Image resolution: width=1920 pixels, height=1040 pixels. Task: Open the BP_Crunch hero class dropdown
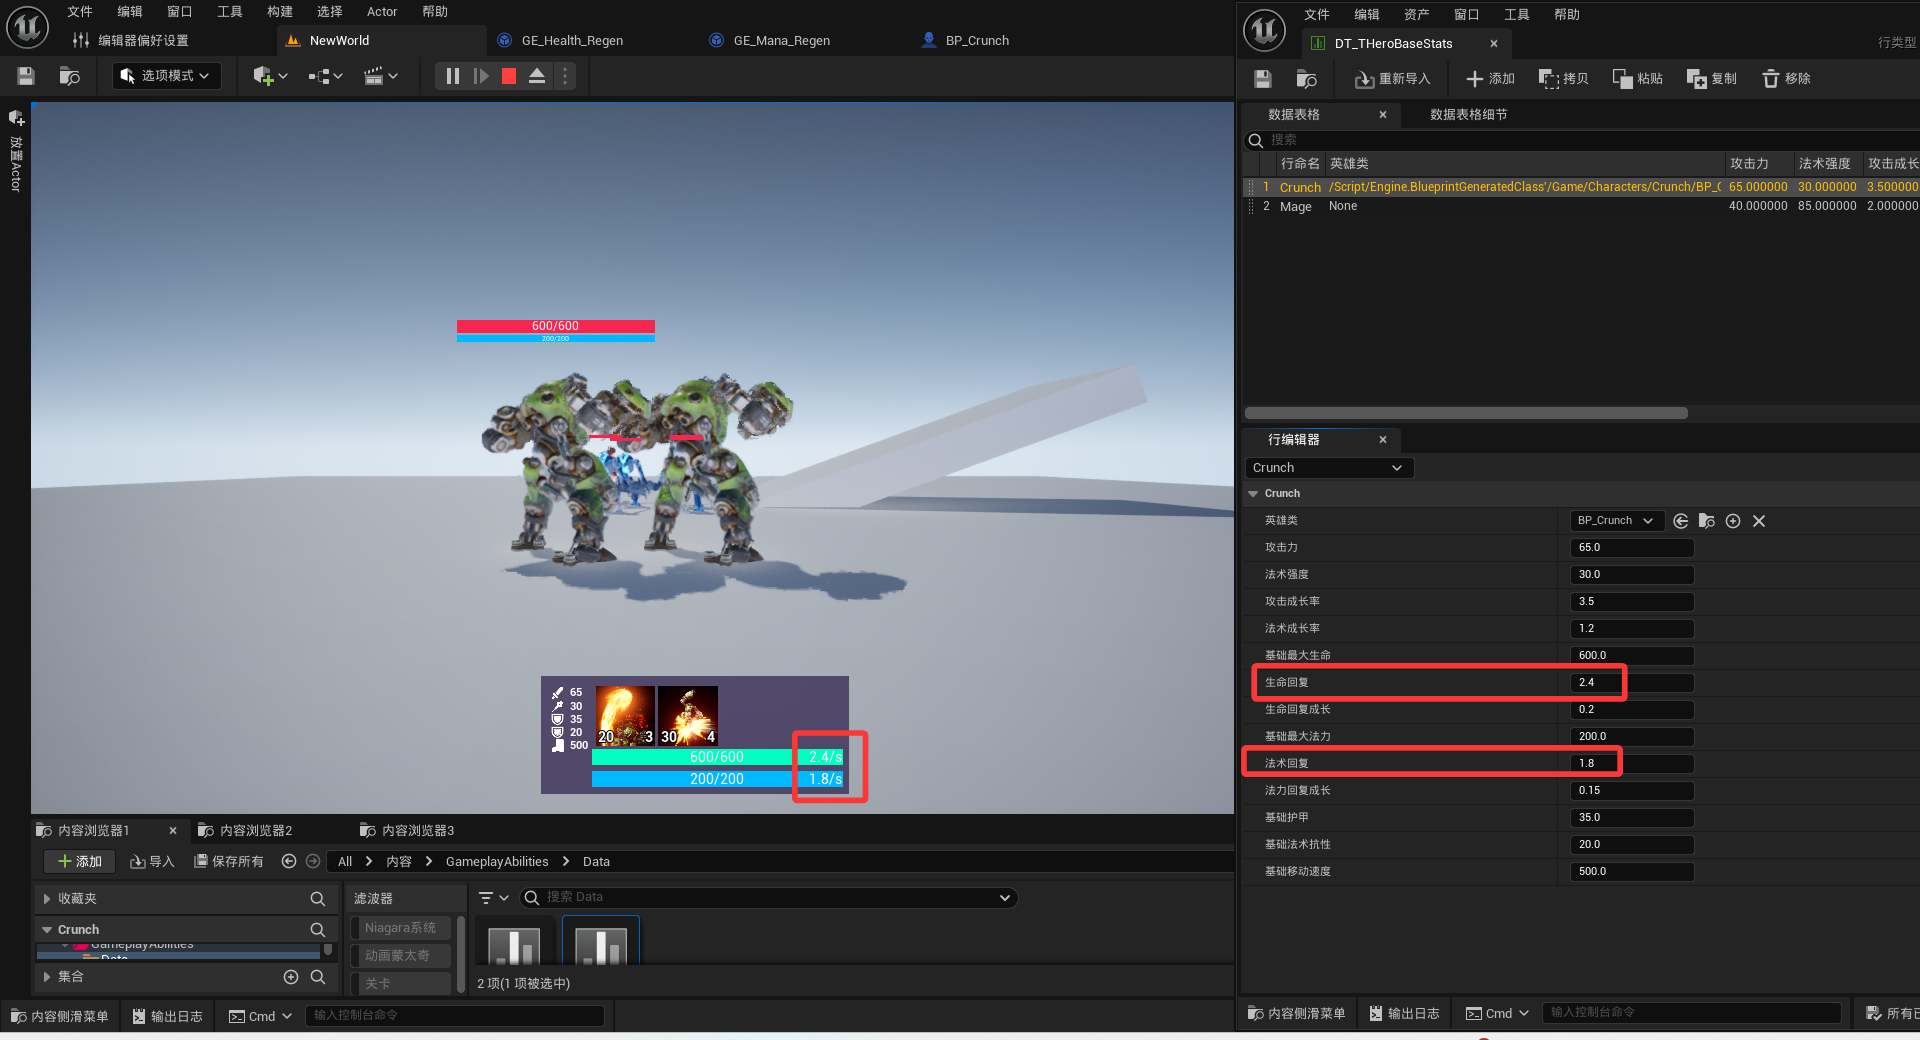[x=1615, y=521]
